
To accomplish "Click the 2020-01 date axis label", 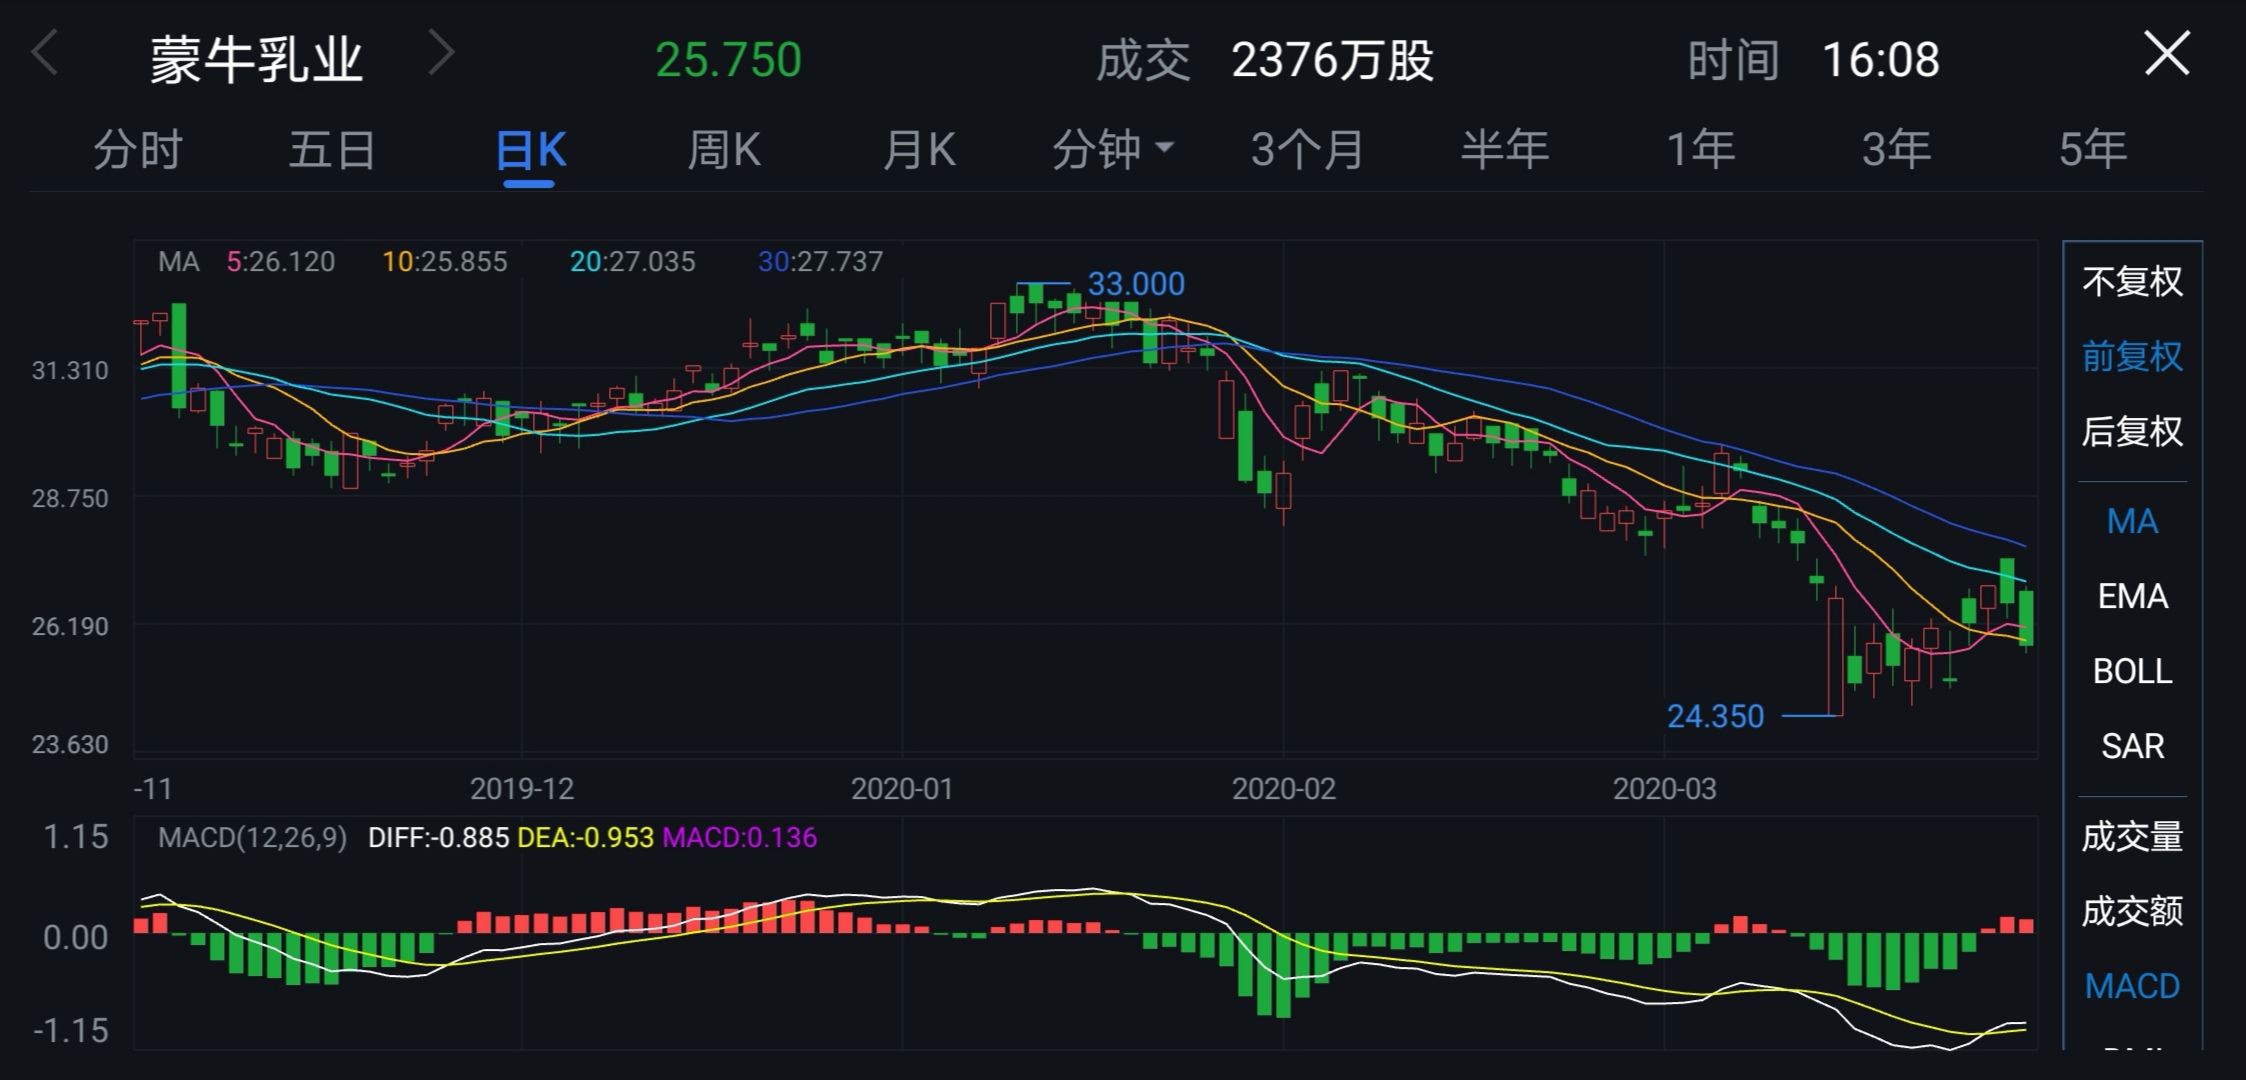I will (902, 789).
